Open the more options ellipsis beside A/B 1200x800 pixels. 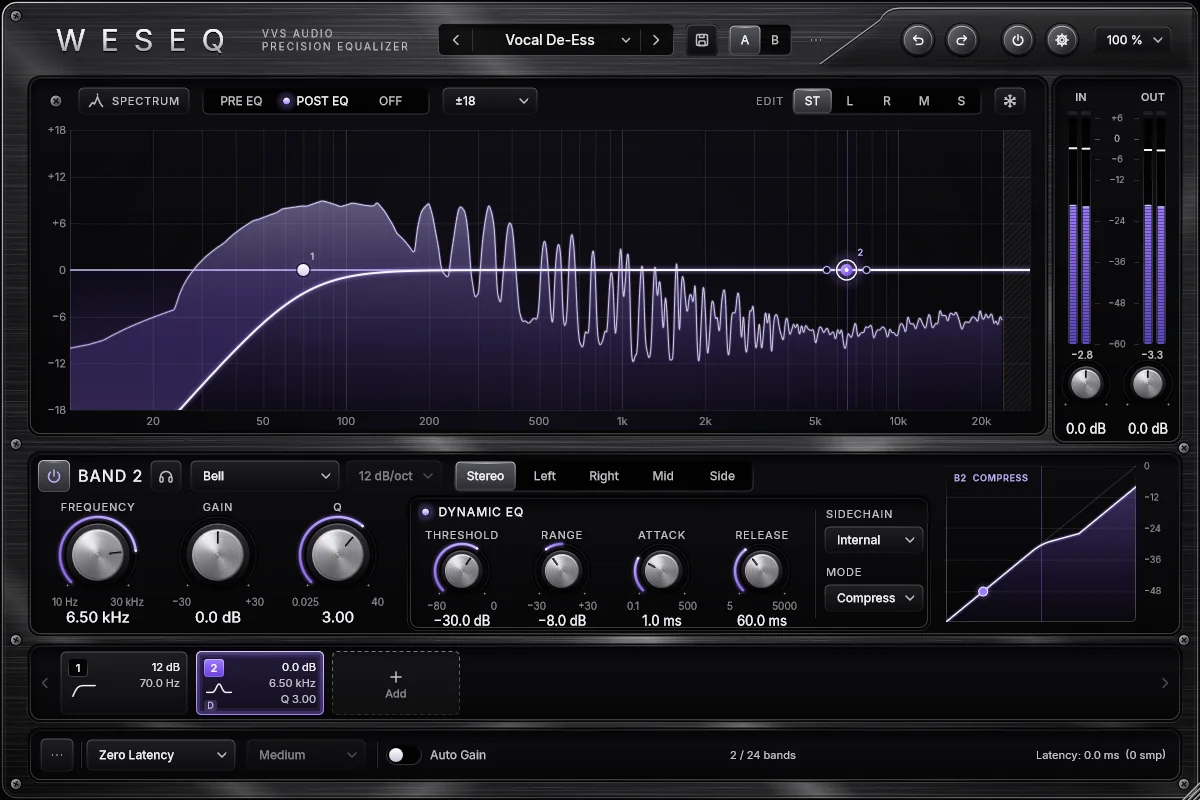816,40
